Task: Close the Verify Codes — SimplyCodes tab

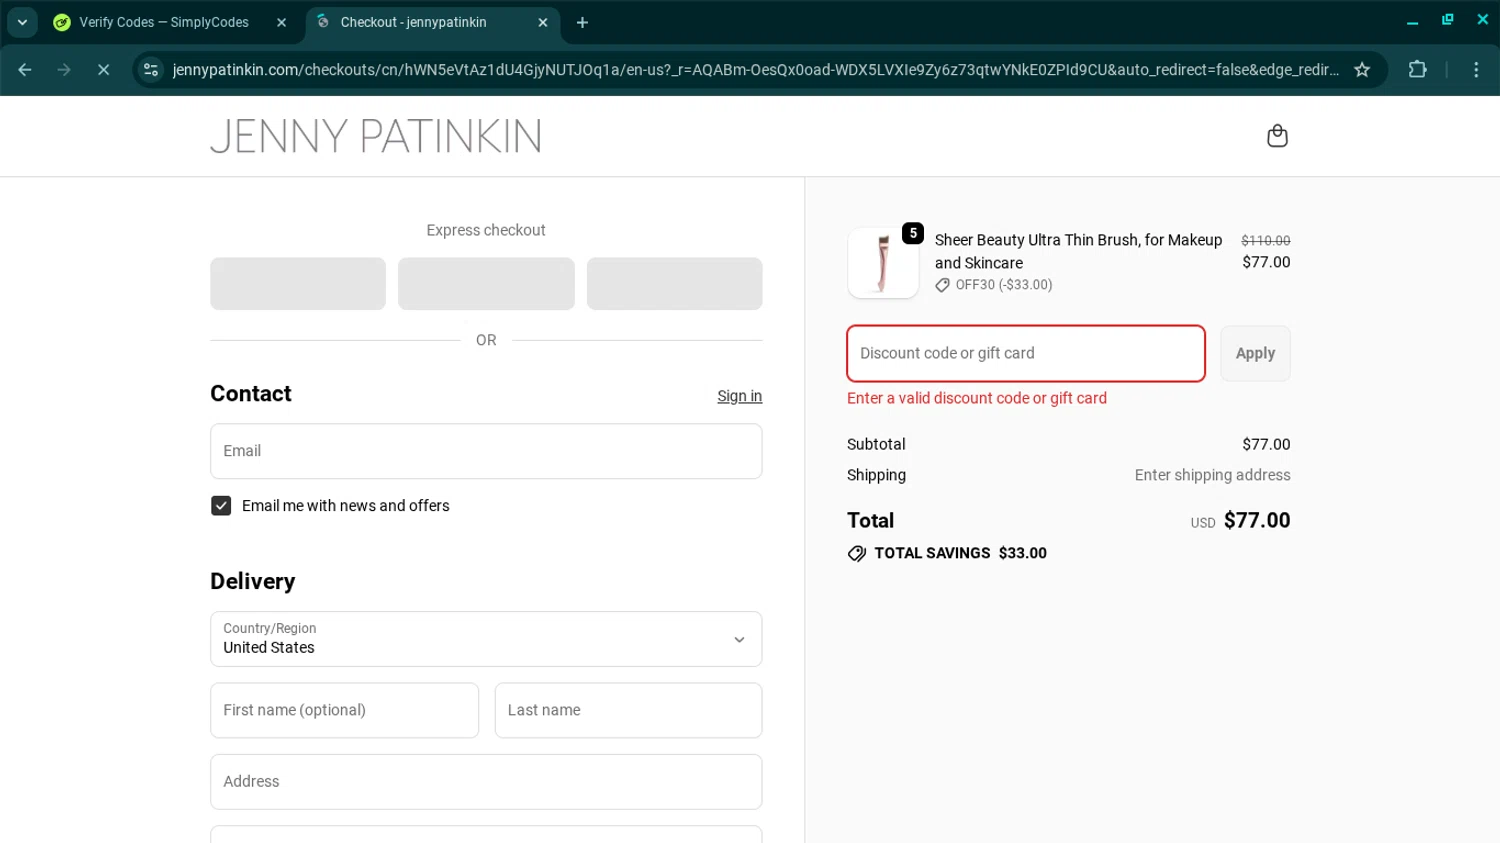Action: click(281, 22)
